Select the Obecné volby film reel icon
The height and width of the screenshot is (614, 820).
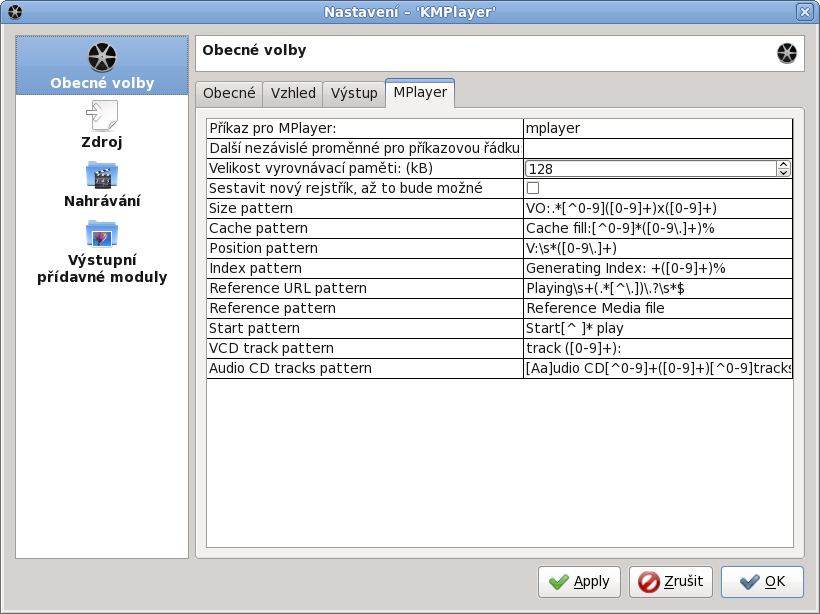pos(102,58)
